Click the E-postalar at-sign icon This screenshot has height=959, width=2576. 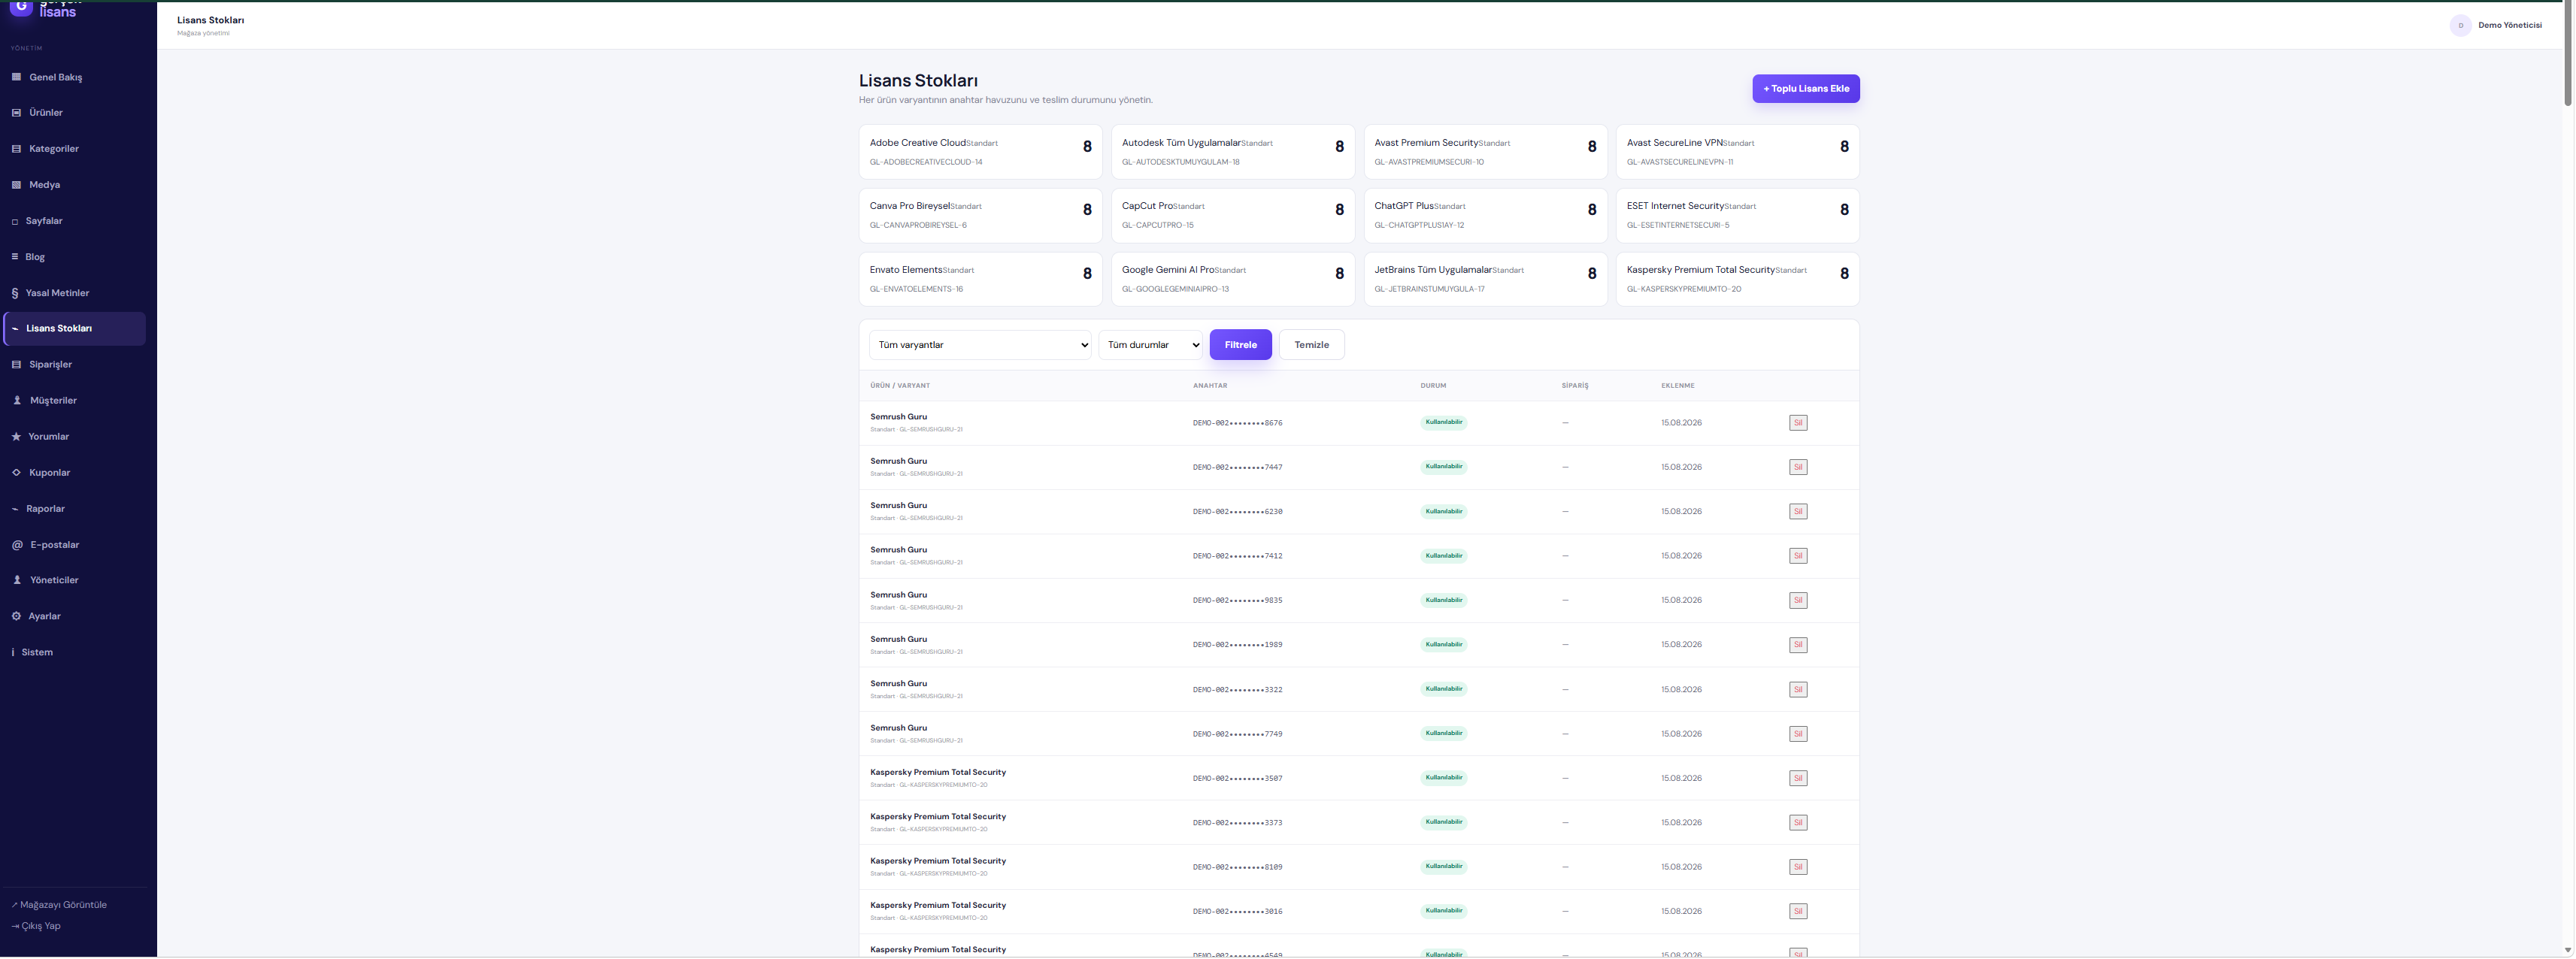coord(17,545)
